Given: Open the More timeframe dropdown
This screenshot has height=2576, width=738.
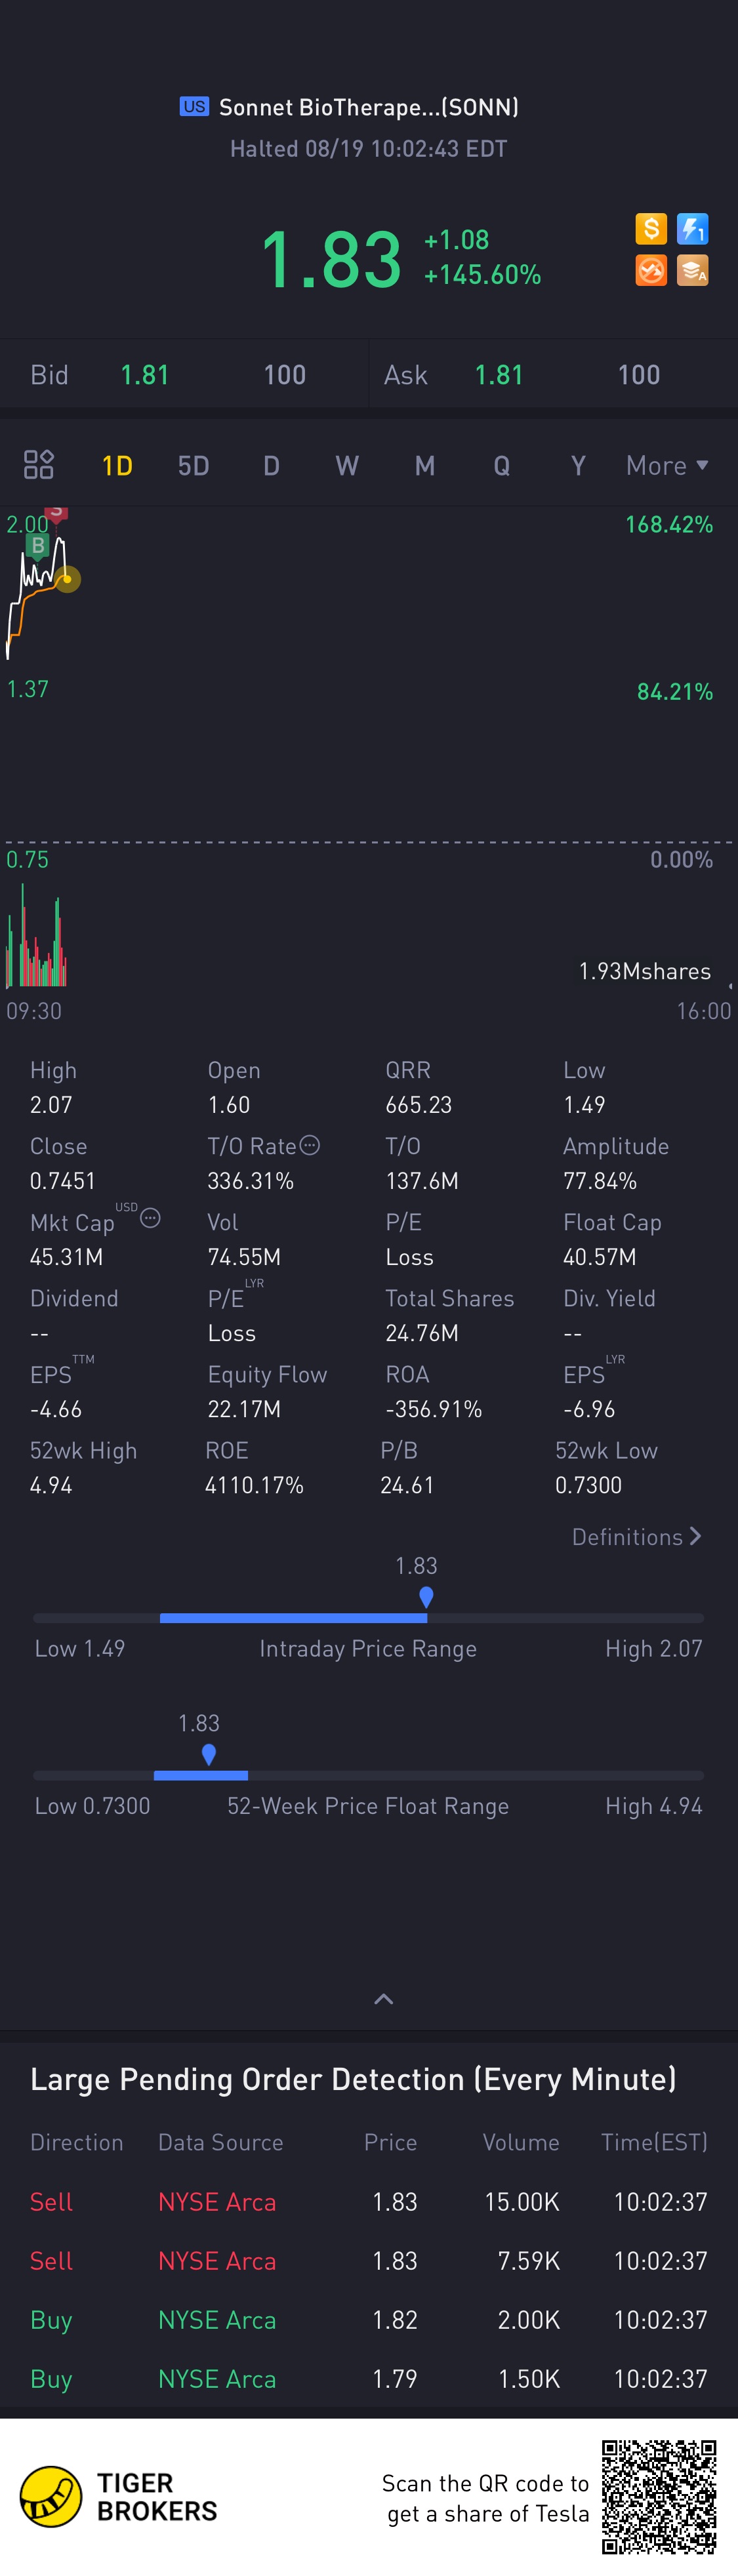Looking at the screenshot, I should click(666, 466).
